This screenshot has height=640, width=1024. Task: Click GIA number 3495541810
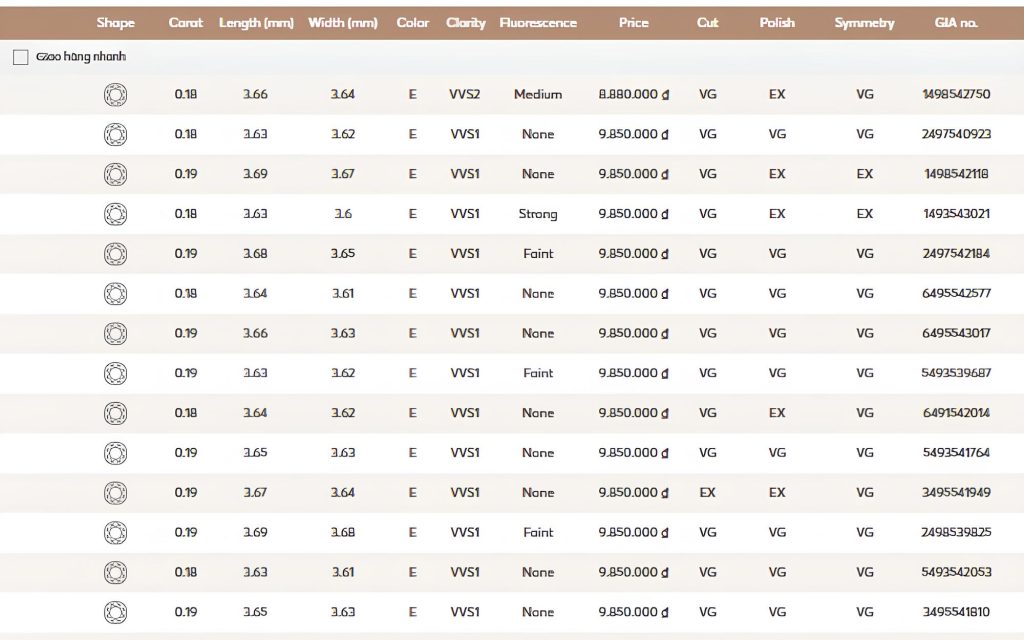(956, 612)
